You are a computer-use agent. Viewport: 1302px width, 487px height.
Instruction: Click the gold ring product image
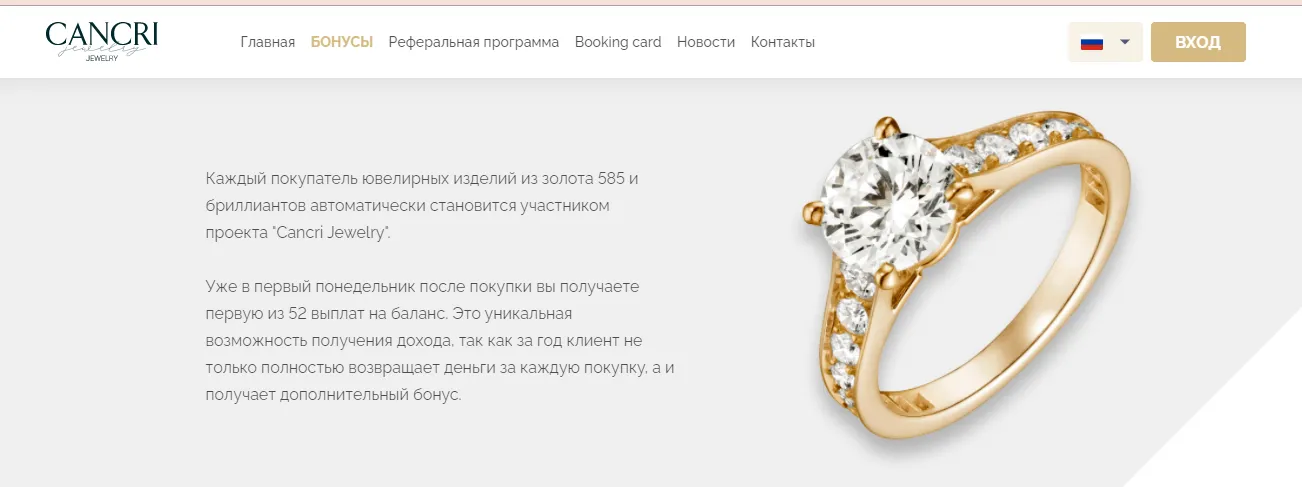pos(965,278)
